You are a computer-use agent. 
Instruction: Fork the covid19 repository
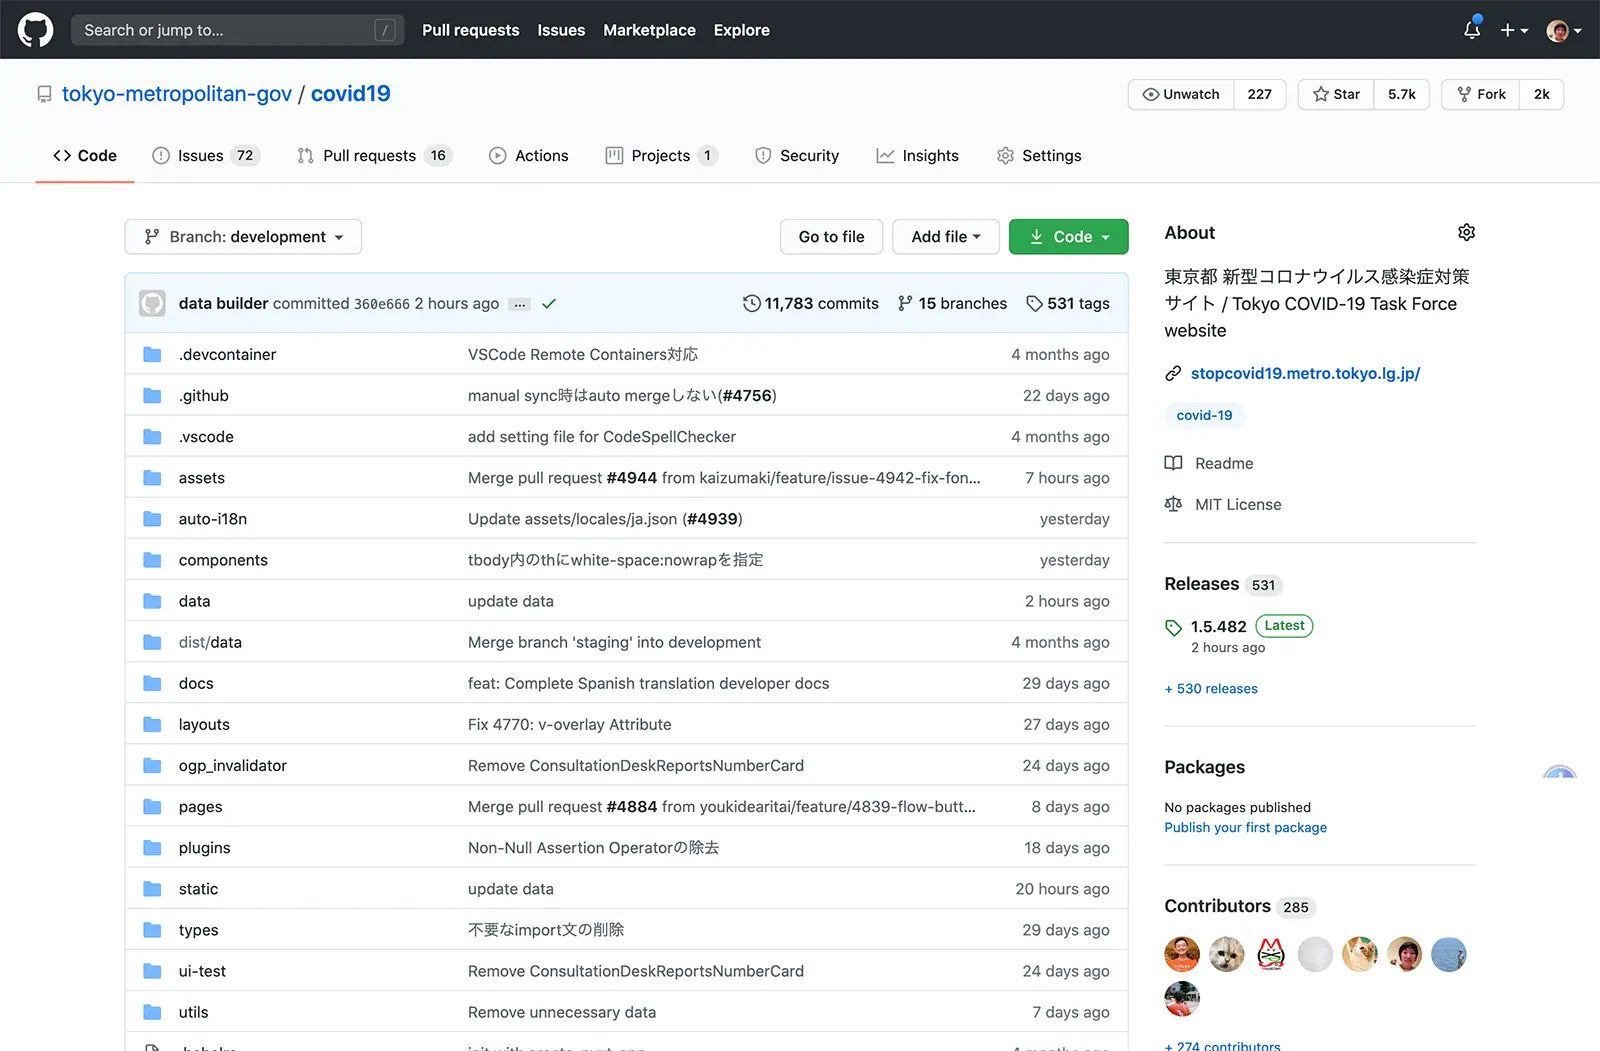pos(1481,94)
